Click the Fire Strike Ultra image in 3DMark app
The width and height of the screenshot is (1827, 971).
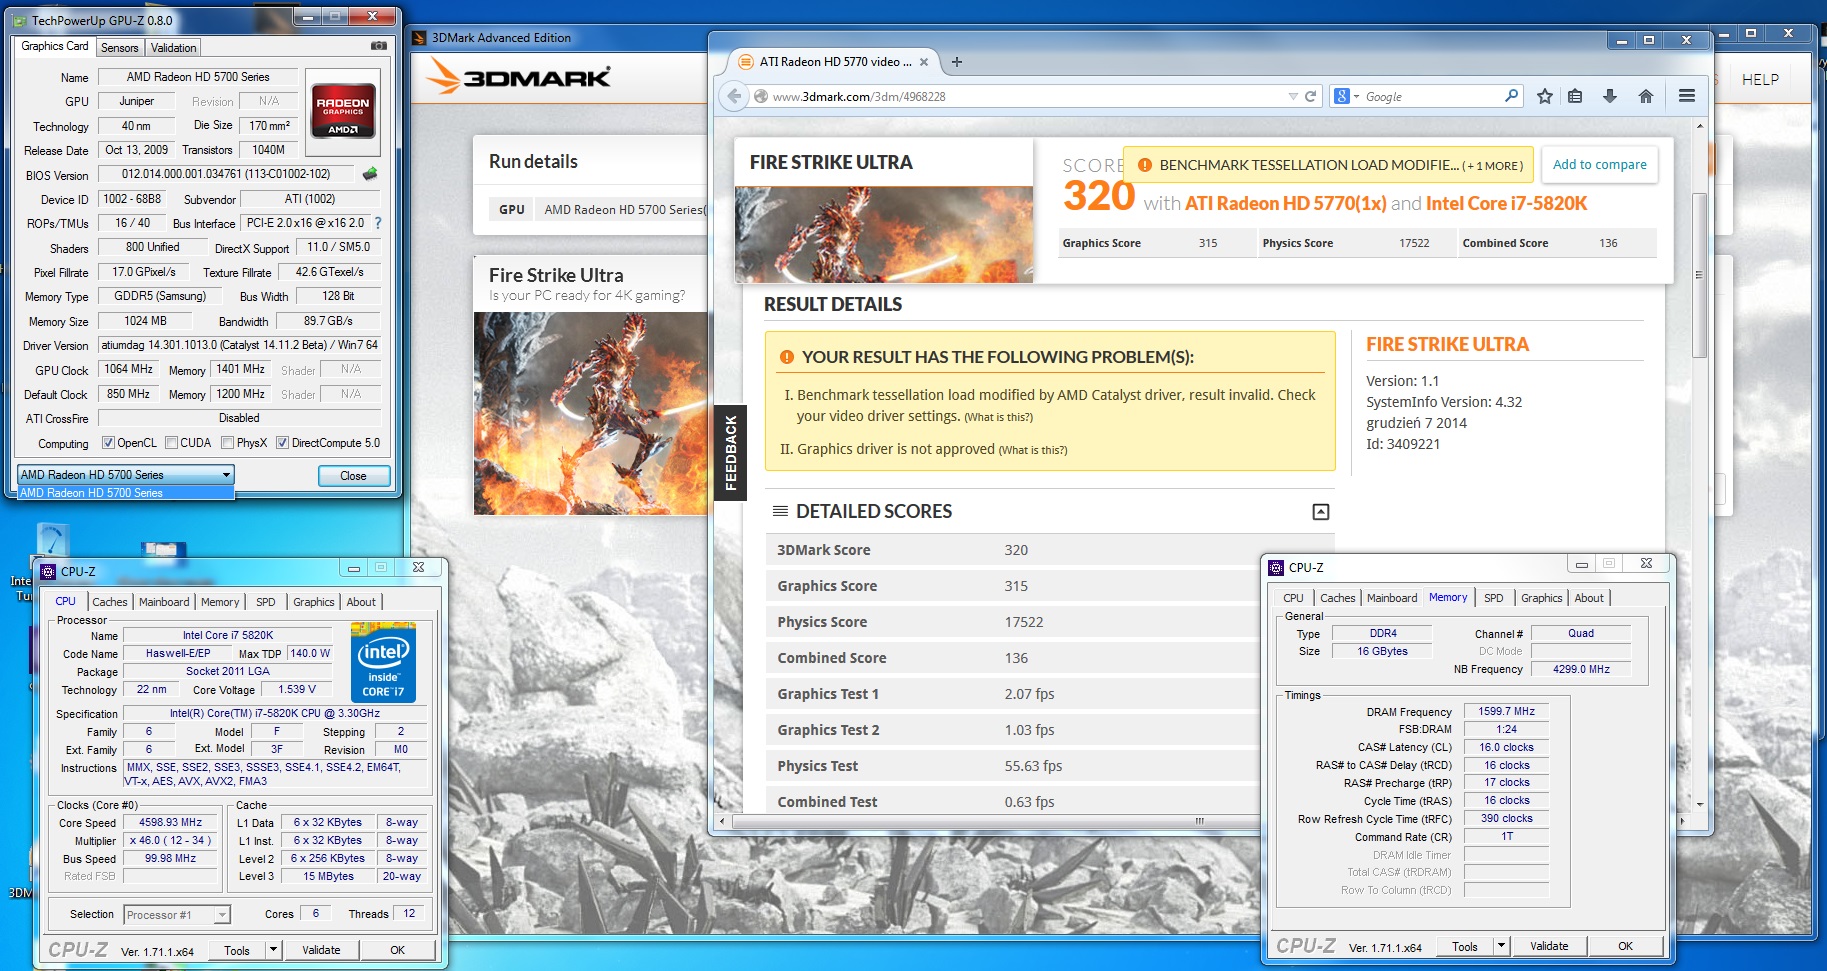pyautogui.click(x=591, y=413)
